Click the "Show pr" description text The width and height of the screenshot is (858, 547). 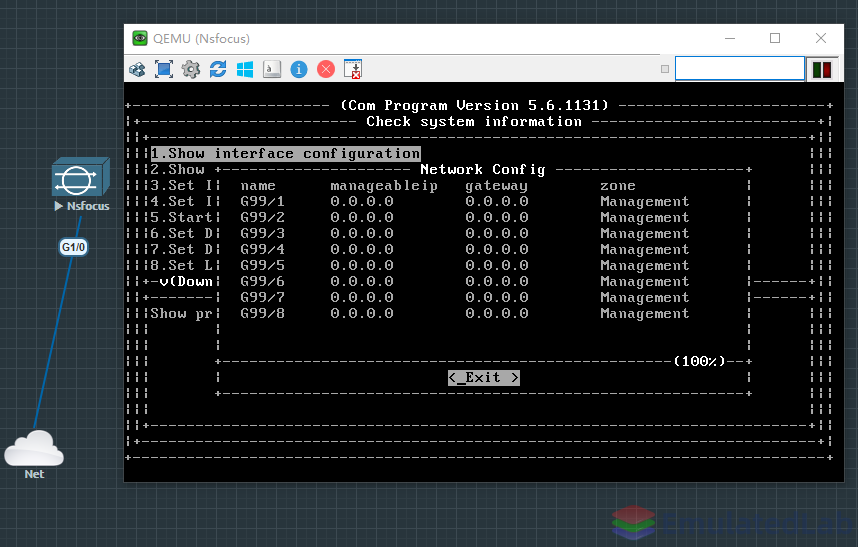pyautogui.click(x=182, y=313)
